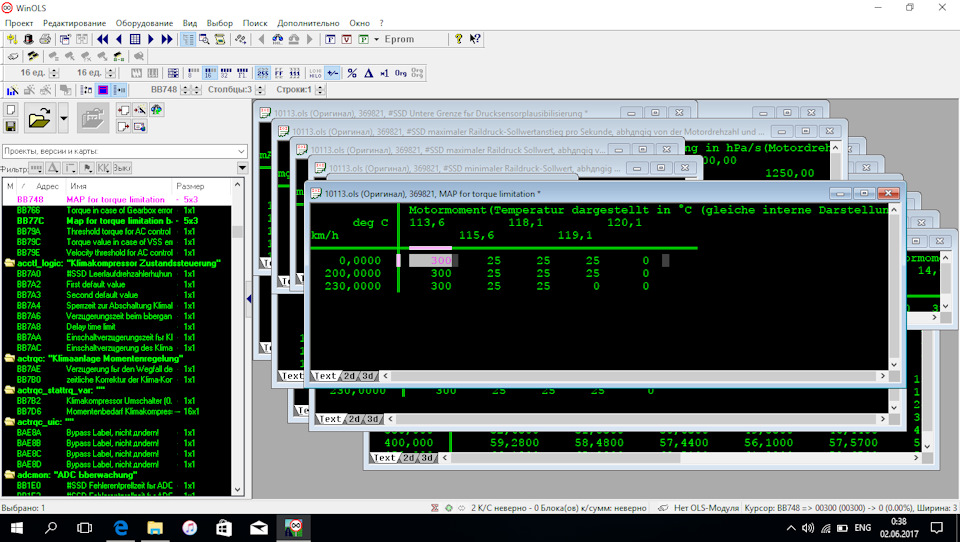Toggle floating point data display
Viewport: 960px width, 542px height.
pos(242,73)
